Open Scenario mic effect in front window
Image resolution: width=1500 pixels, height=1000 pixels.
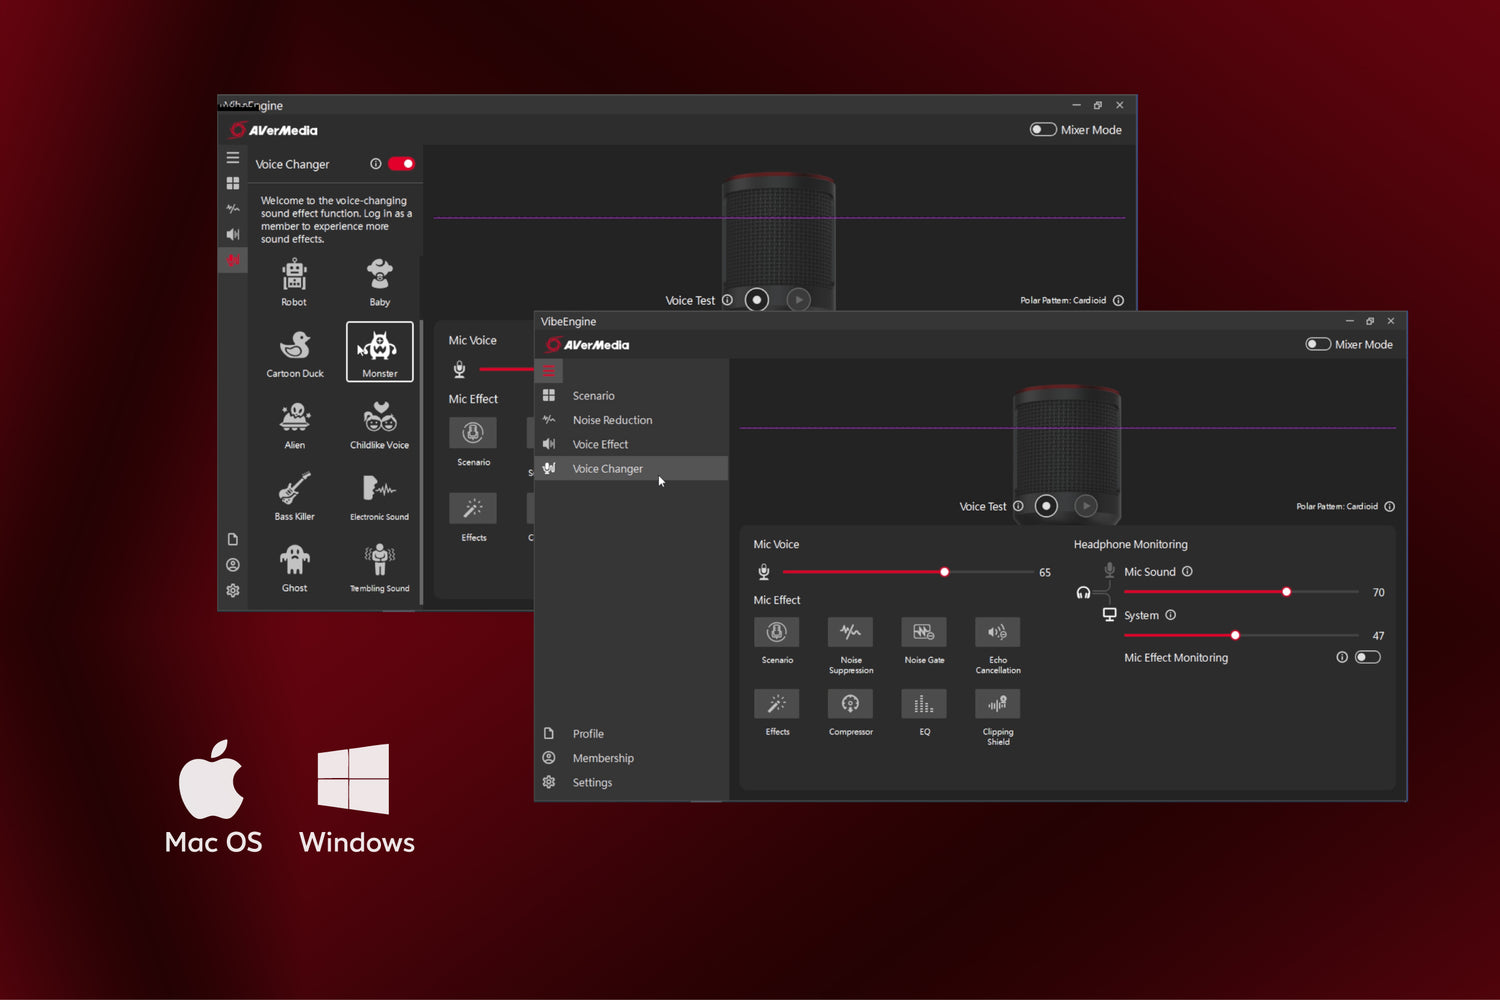[x=776, y=632]
